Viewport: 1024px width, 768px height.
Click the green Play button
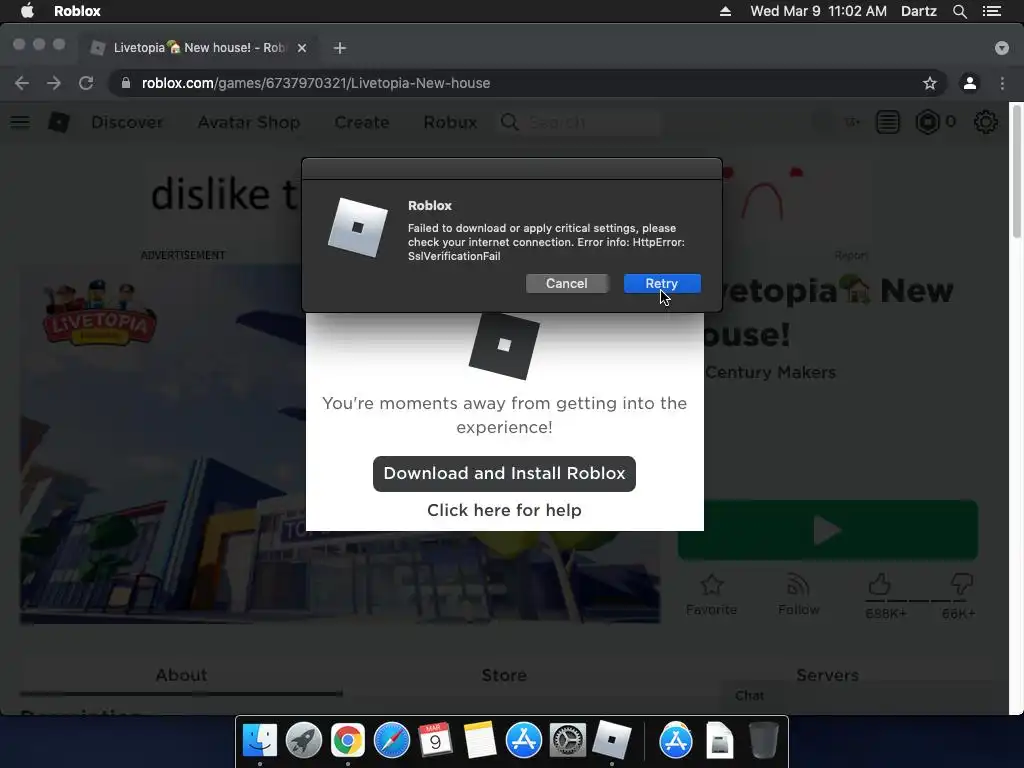(827, 530)
